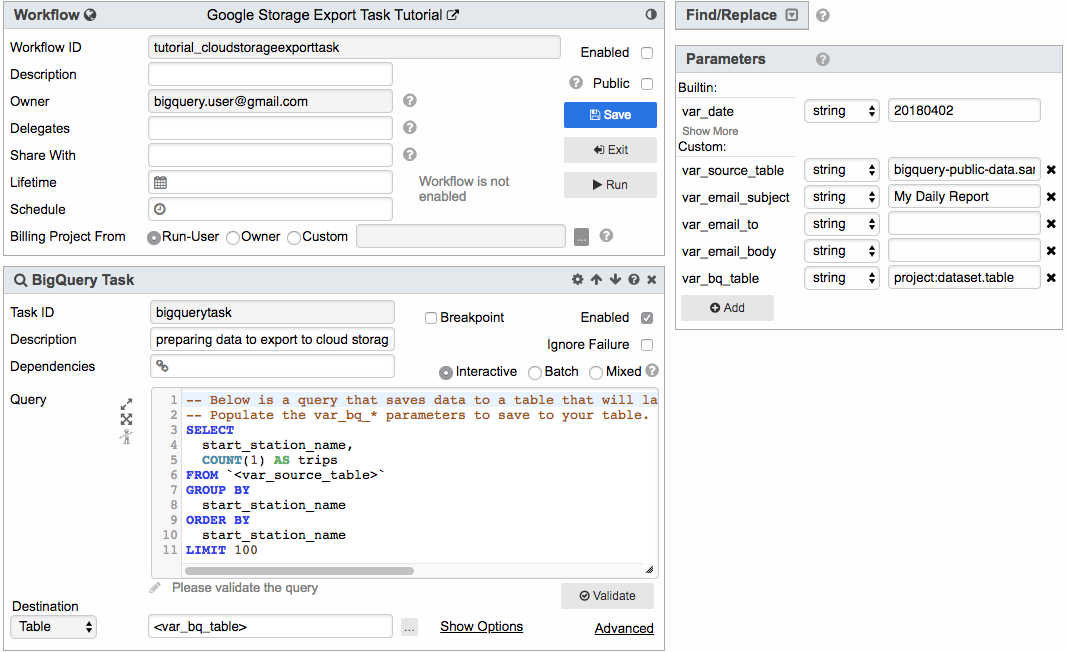Click help icon next to Owner field
The height and width of the screenshot is (652, 1067).
pyautogui.click(x=410, y=101)
